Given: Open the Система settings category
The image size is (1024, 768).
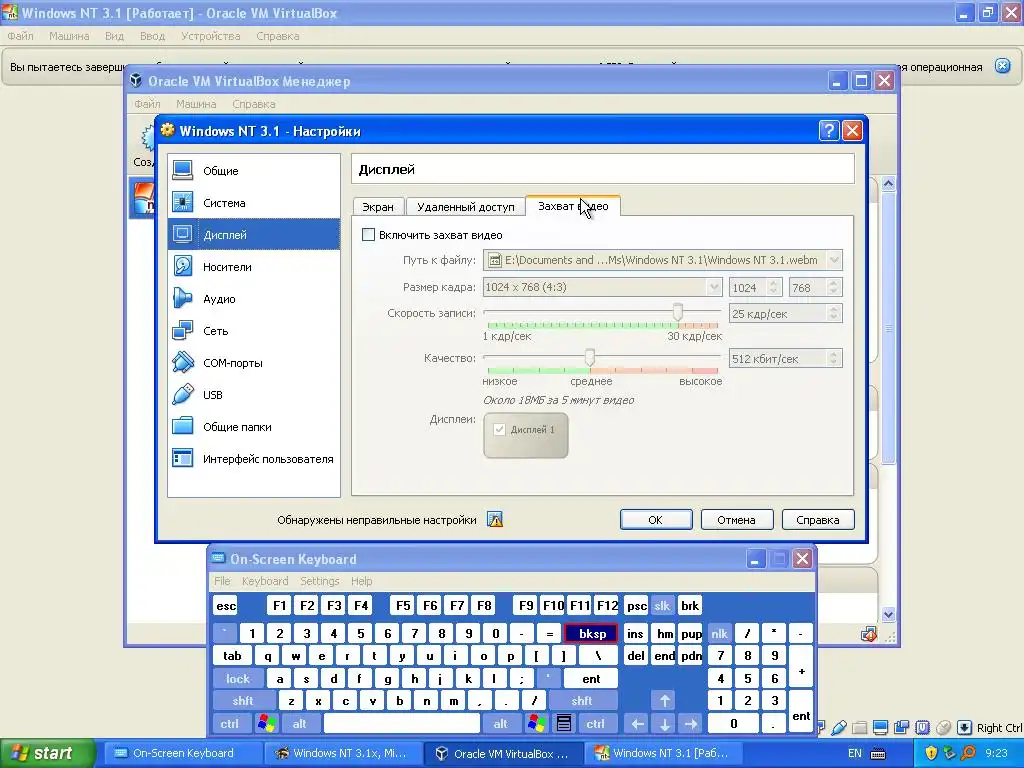Looking at the screenshot, I should tap(253, 202).
